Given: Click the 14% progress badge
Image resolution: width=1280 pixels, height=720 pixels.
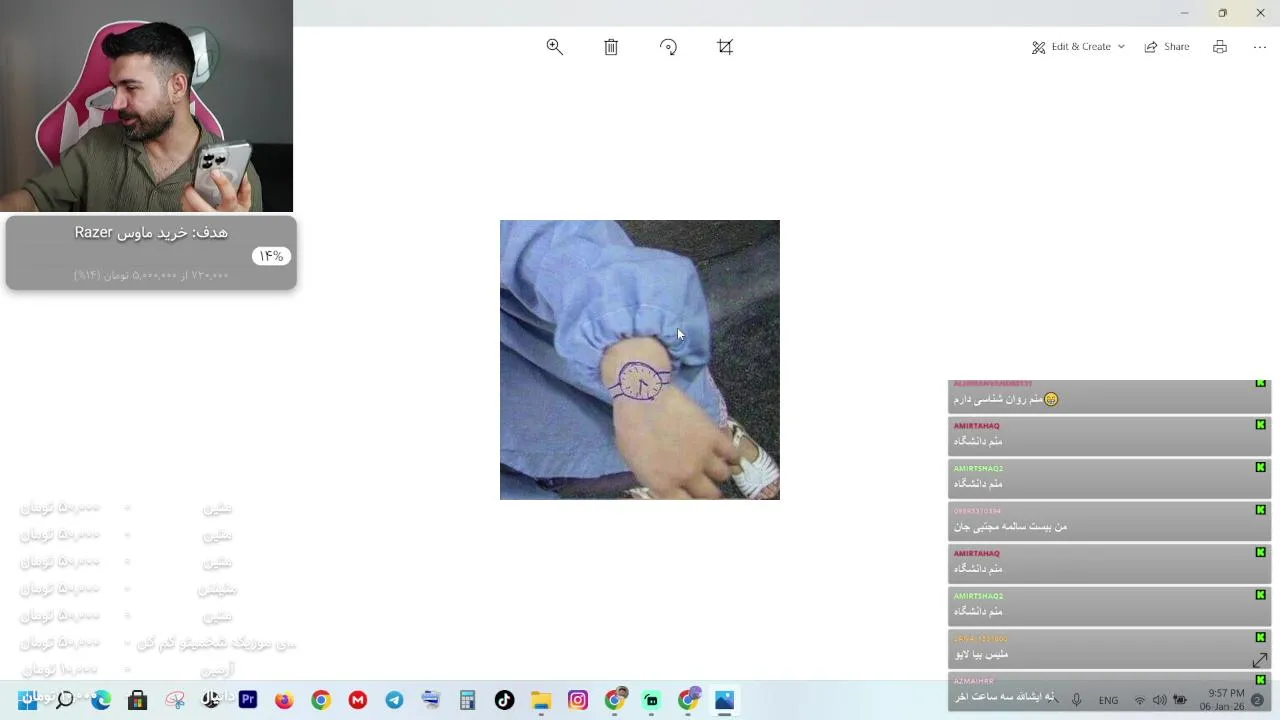Looking at the screenshot, I should 271,256.
